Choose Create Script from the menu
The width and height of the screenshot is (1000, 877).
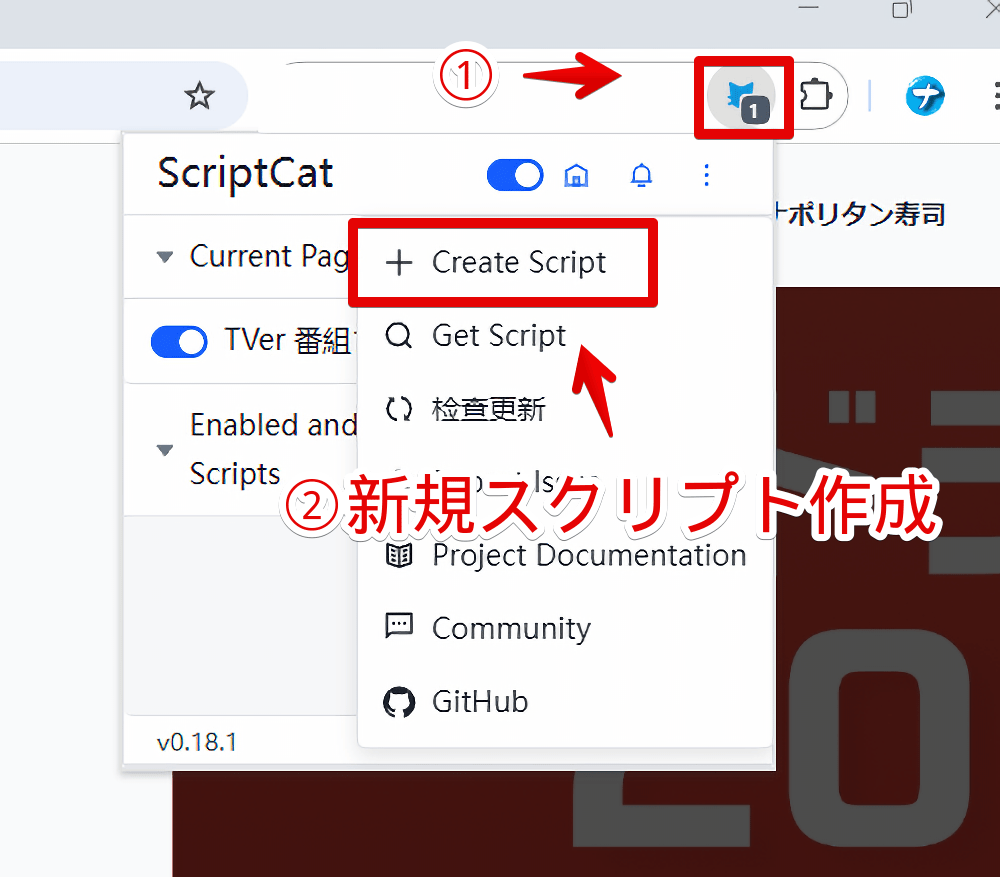(x=503, y=263)
